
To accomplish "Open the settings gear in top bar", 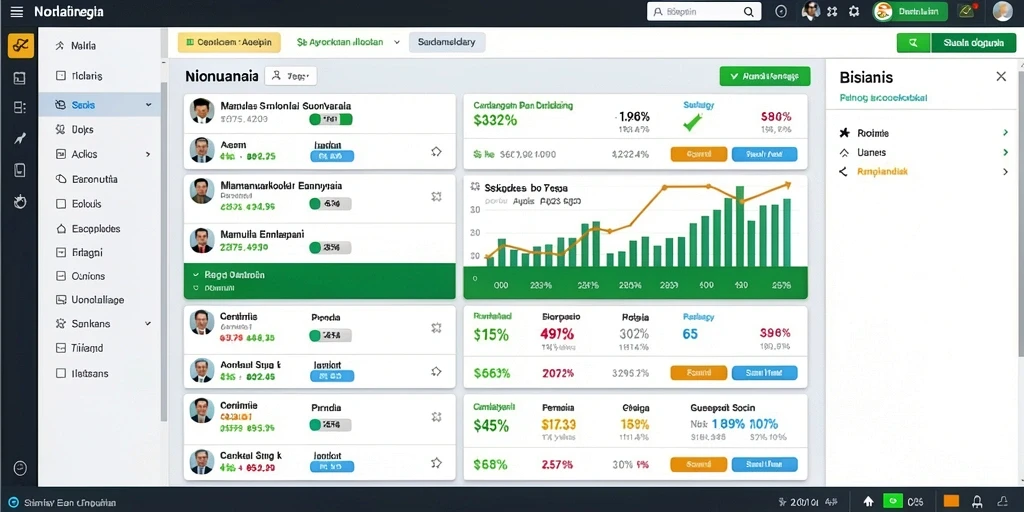I will click(x=854, y=11).
